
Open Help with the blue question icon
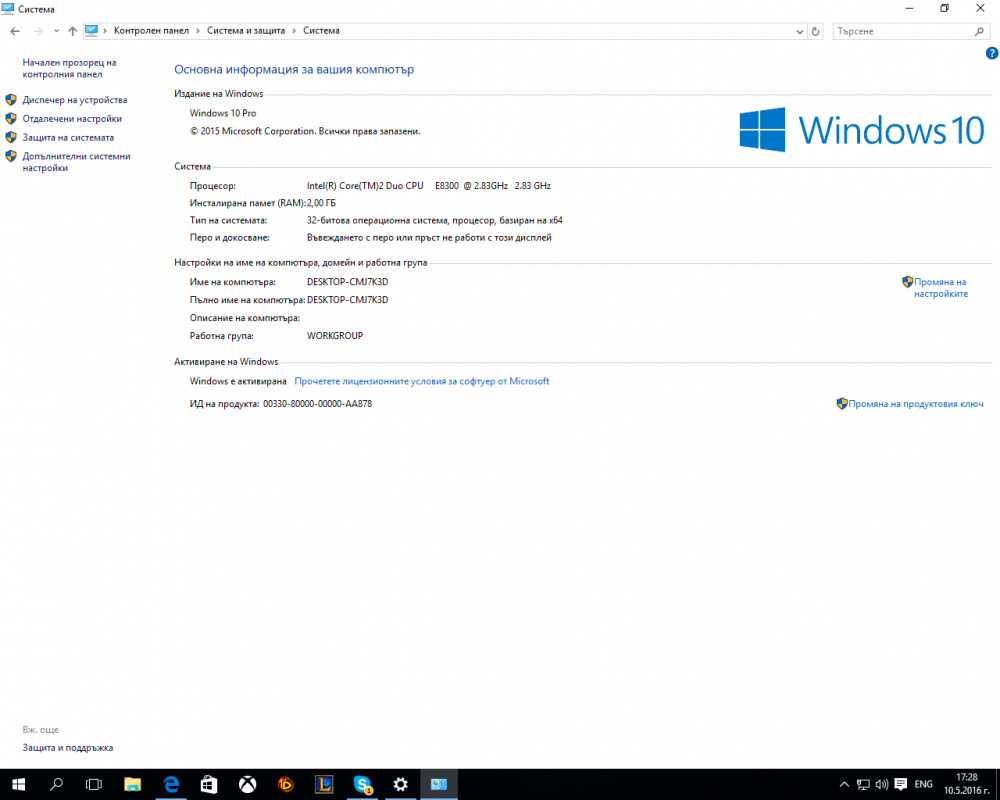click(992, 54)
